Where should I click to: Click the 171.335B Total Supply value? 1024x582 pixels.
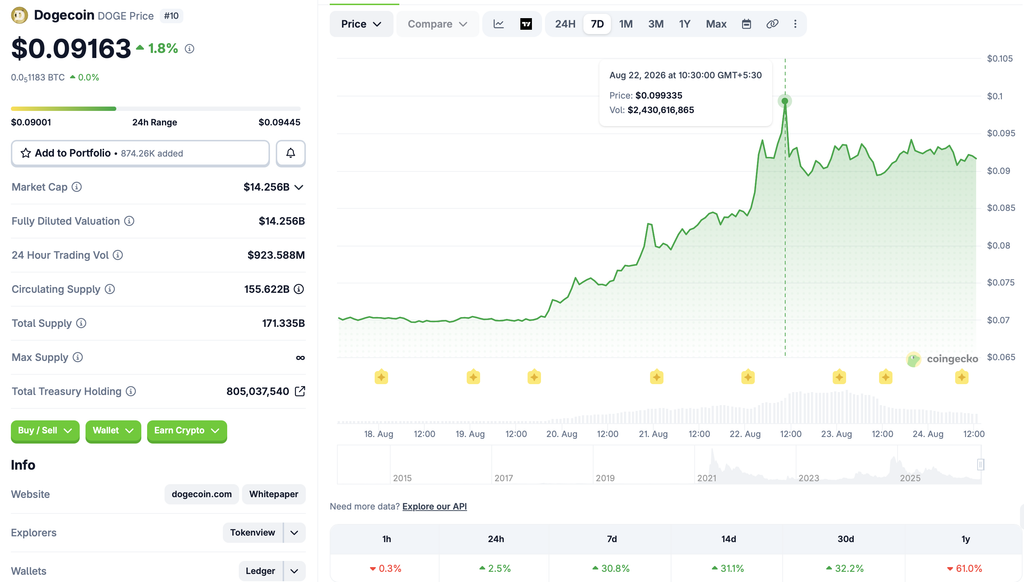[283, 323]
